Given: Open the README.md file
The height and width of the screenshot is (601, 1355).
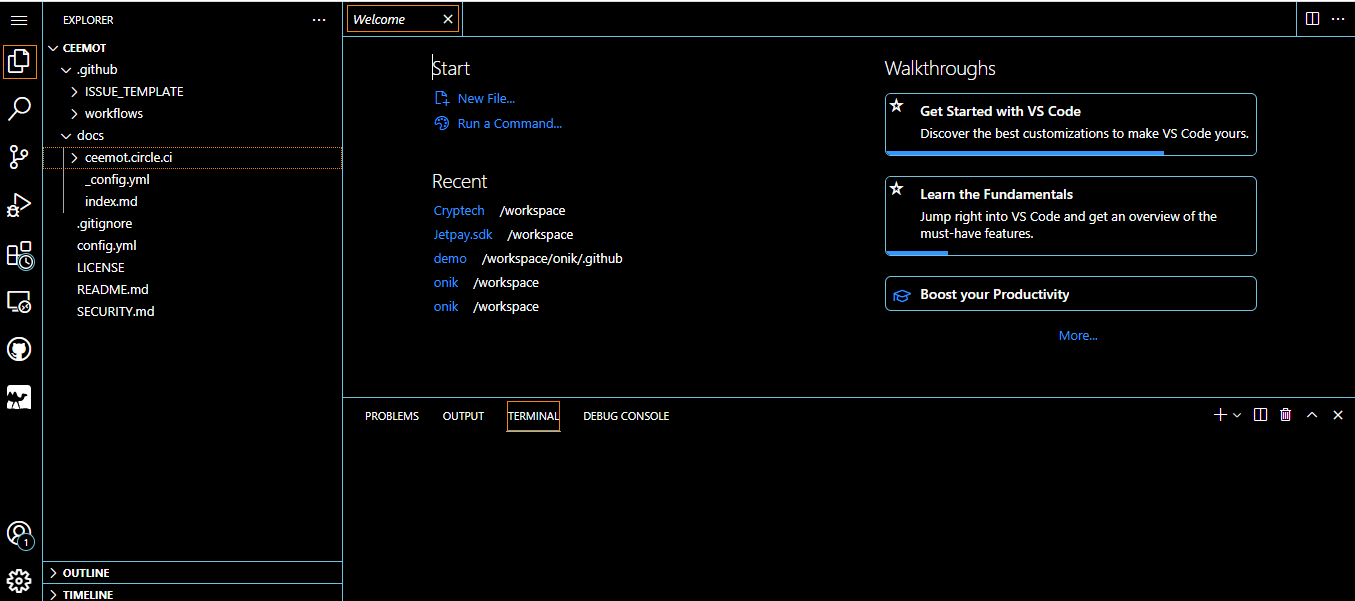Looking at the screenshot, I should point(112,290).
